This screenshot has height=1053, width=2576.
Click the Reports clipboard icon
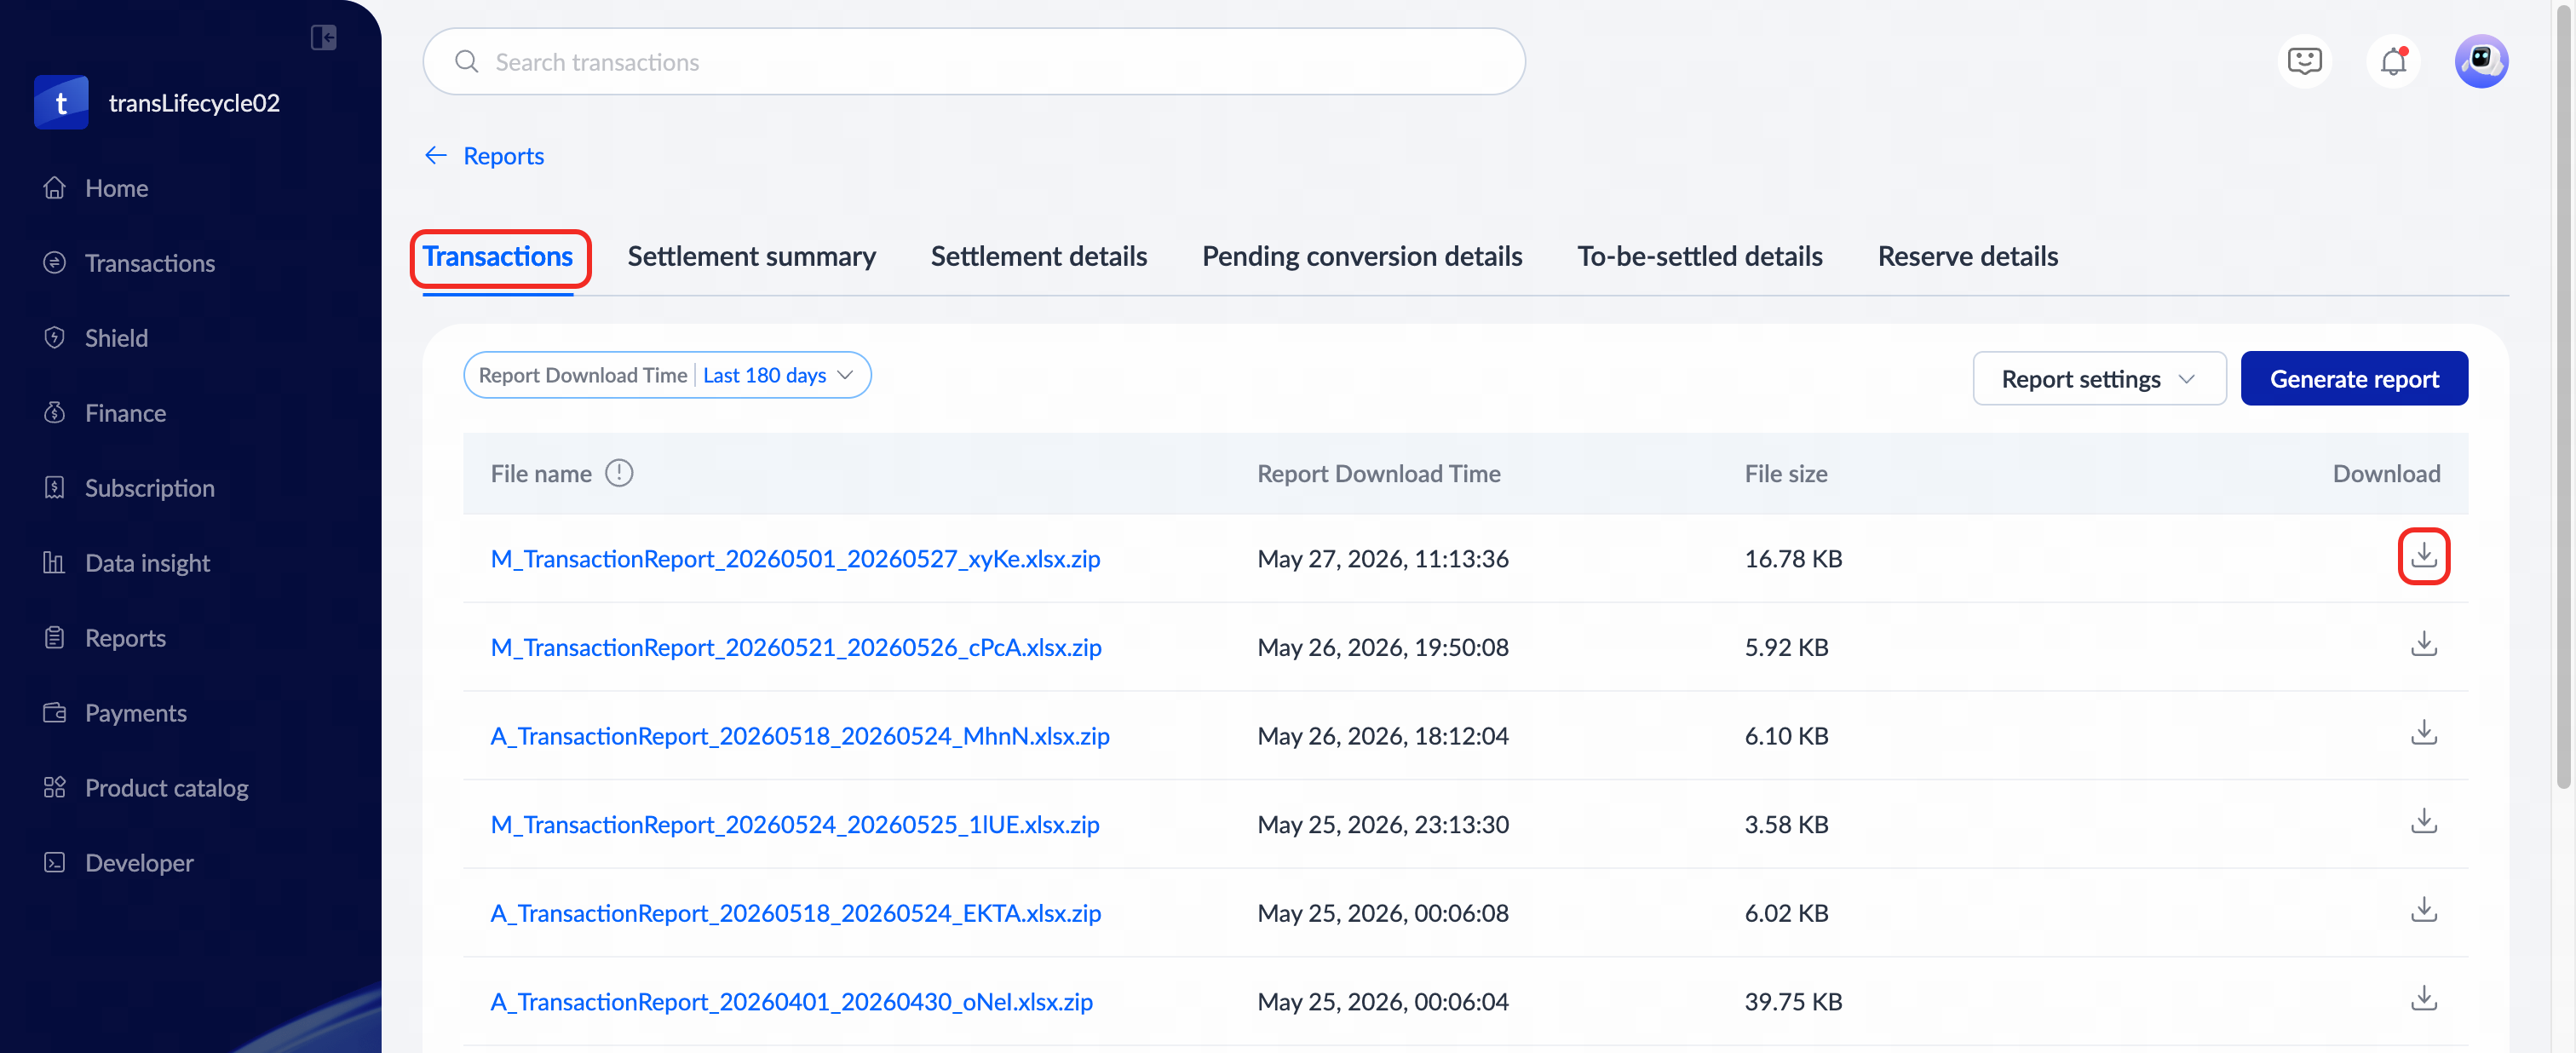click(x=55, y=638)
